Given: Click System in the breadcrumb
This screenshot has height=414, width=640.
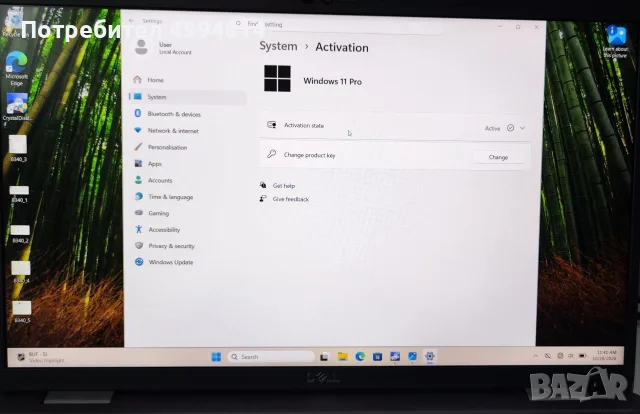Looking at the screenshot, I should [278, 46].
